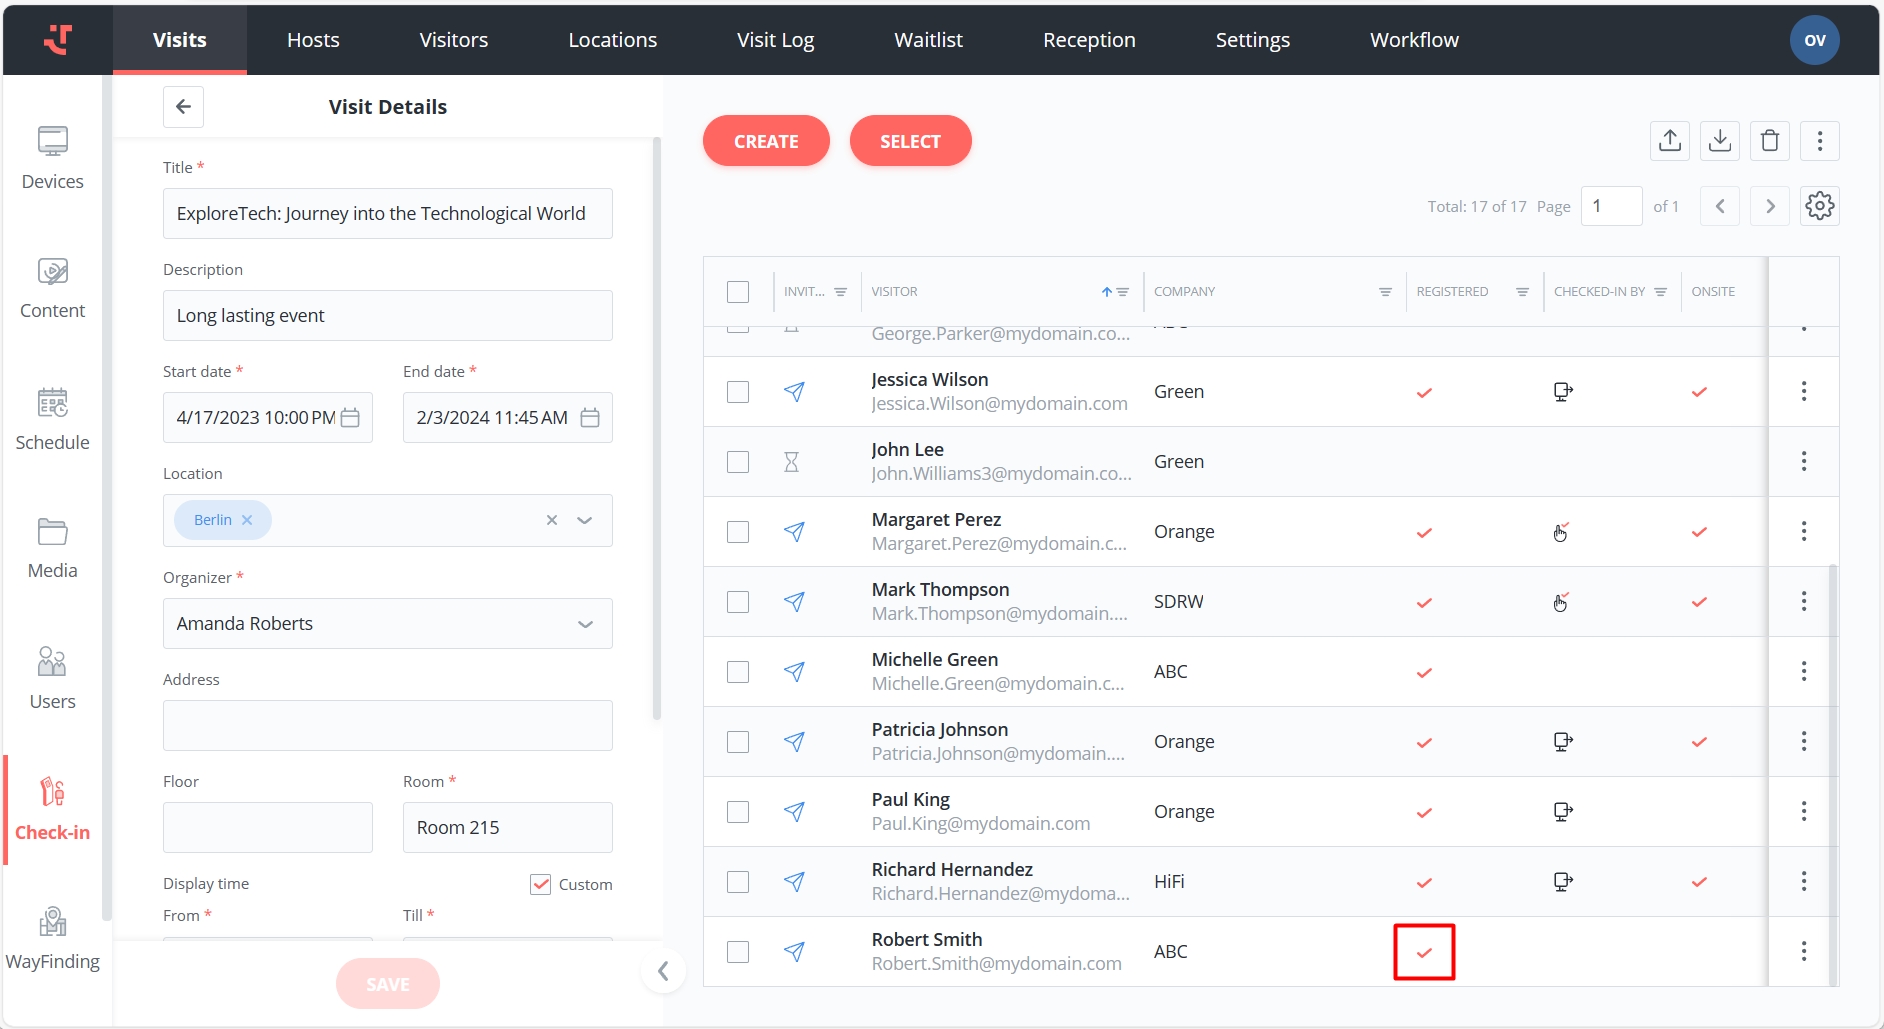Toggle the select-all checkbox in table header
1884x1029 pixels.
point(738,292)
